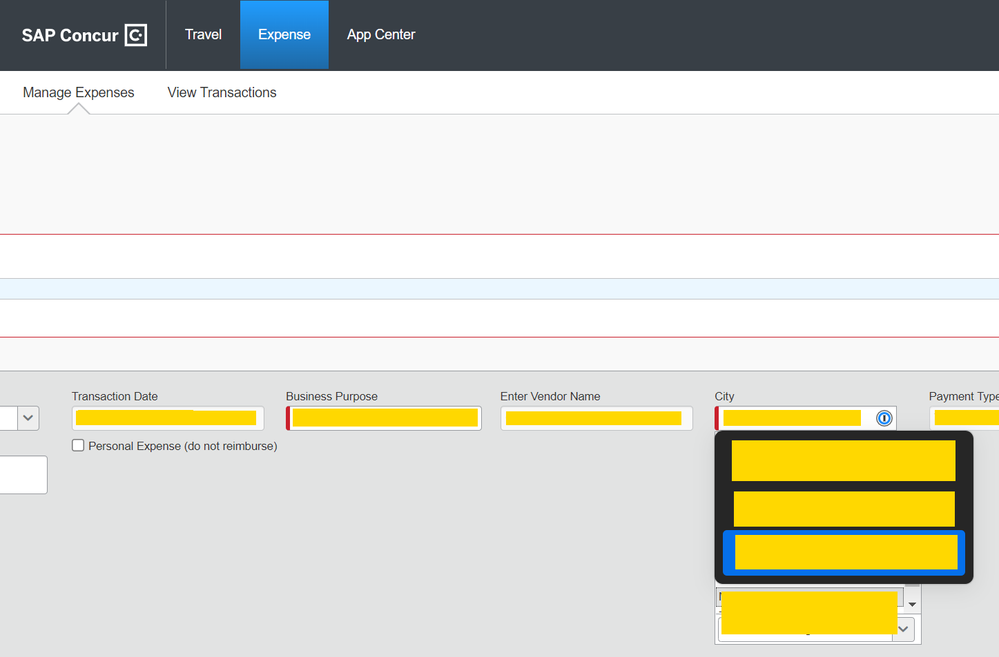Click the small scroll-down arrow under the popup
This screenshot has height=657, width=999.
click(x=912, y=604)
